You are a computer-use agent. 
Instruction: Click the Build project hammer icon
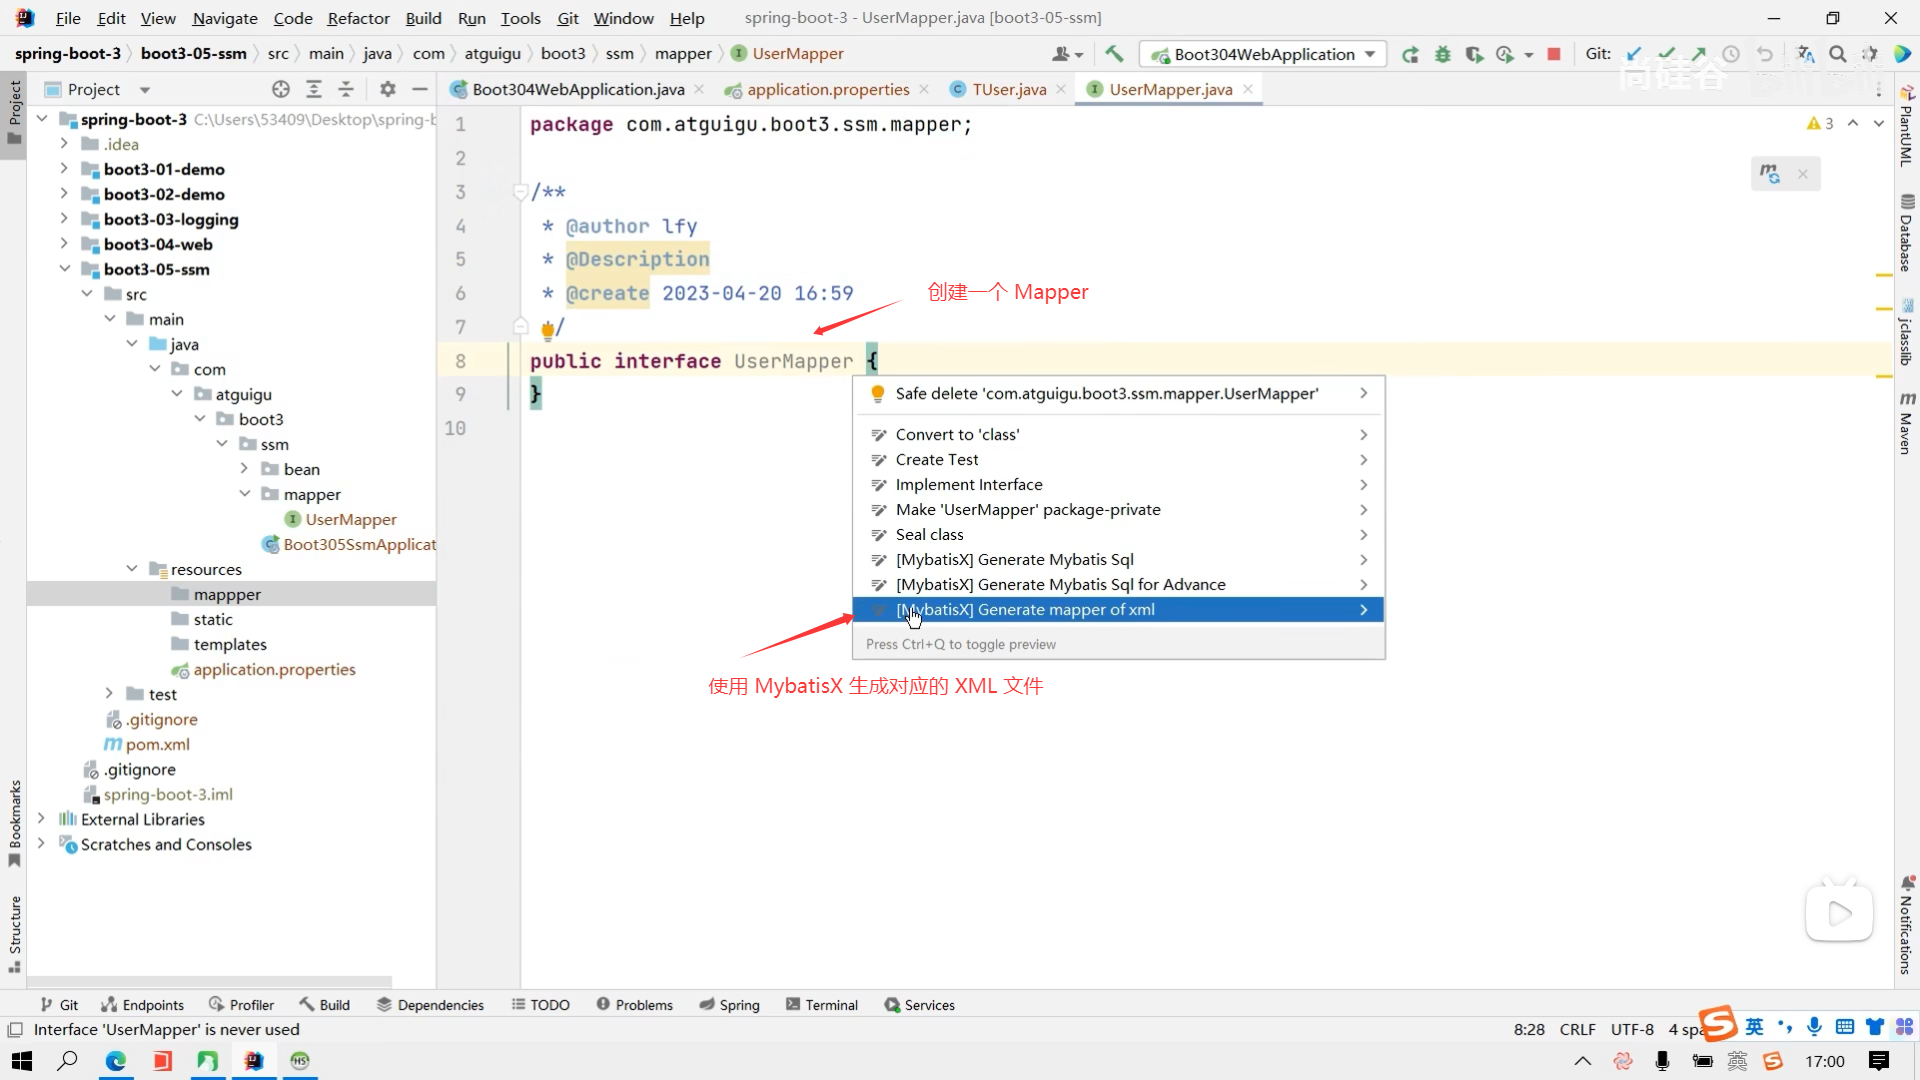1114,54
